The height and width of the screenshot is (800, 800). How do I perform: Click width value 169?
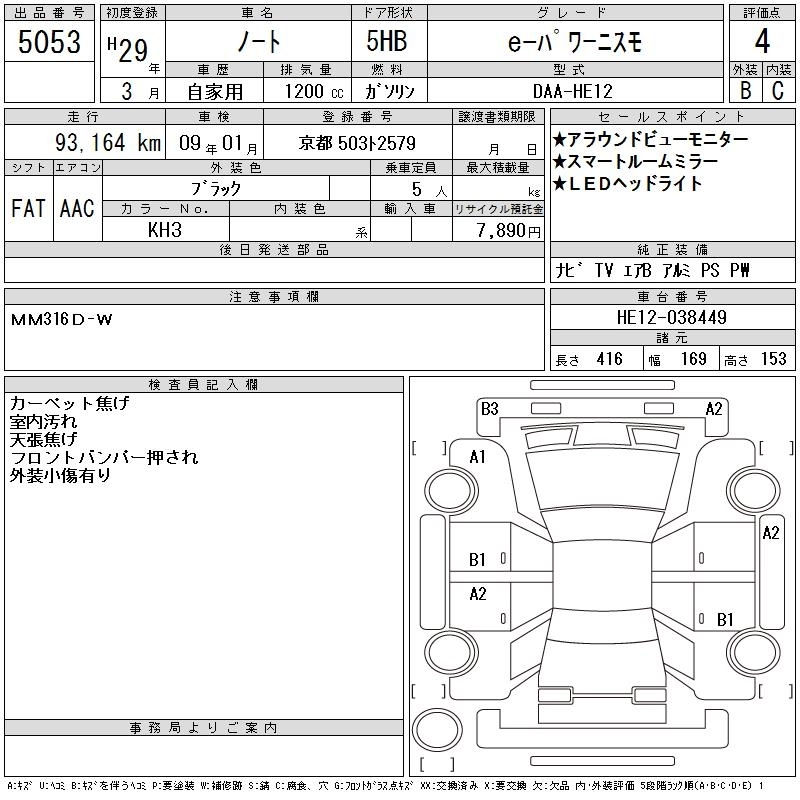point(693,359)
